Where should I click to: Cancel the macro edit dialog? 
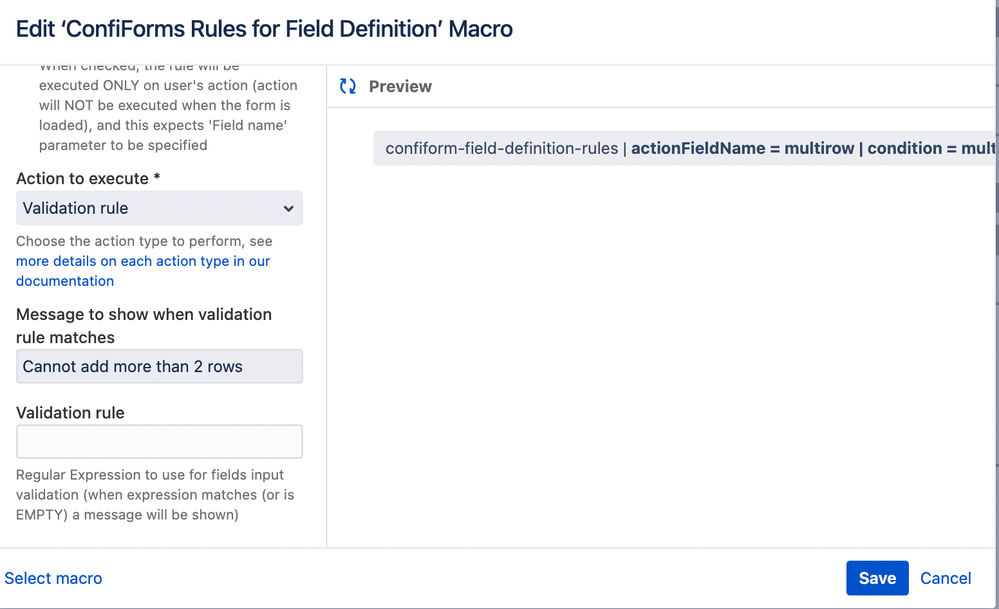click(945, 578)
